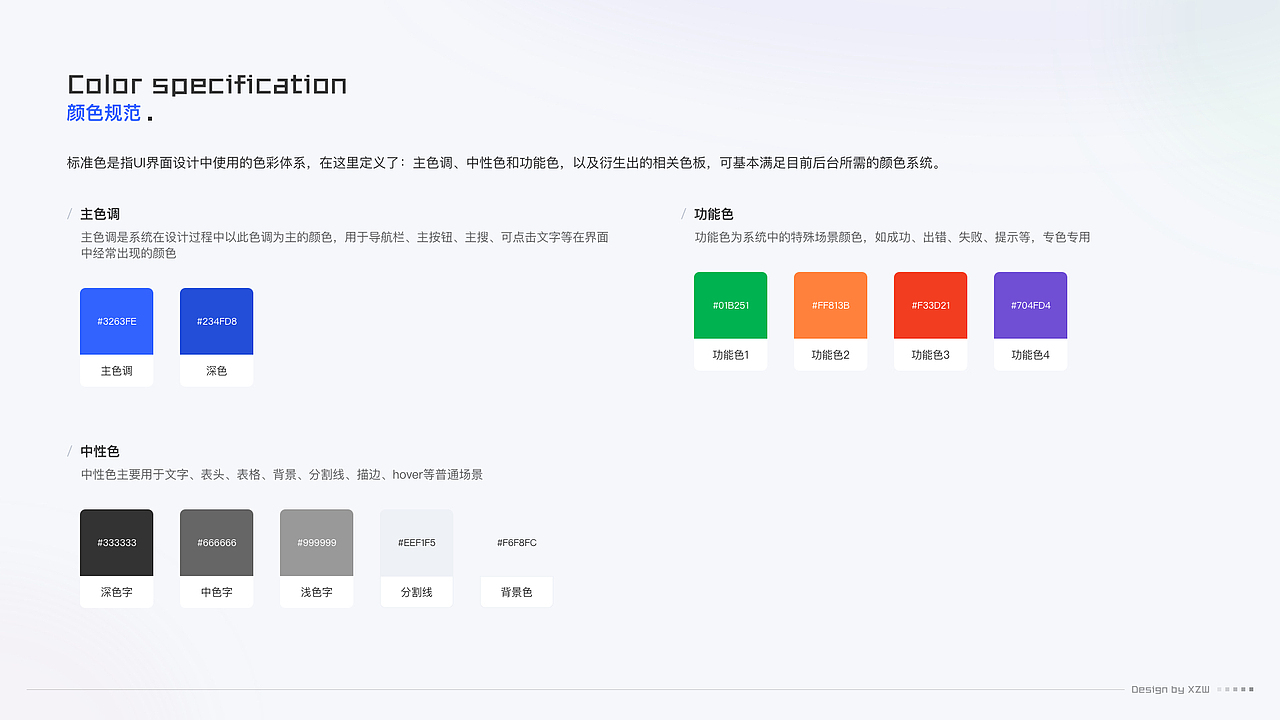Viewport: 1280px width, 720px height.
Task: Click the 中性色主要用于文字 description
Action: 282,475
